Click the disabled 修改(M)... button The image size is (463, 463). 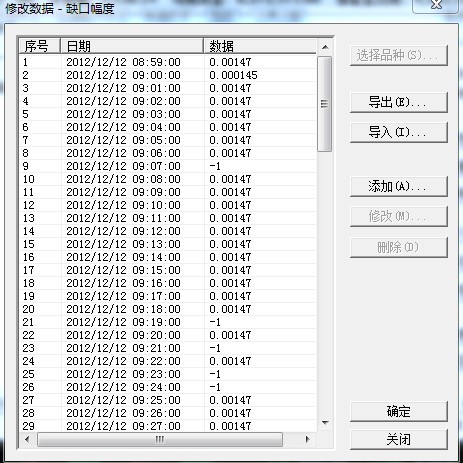[x=399, y=217]
